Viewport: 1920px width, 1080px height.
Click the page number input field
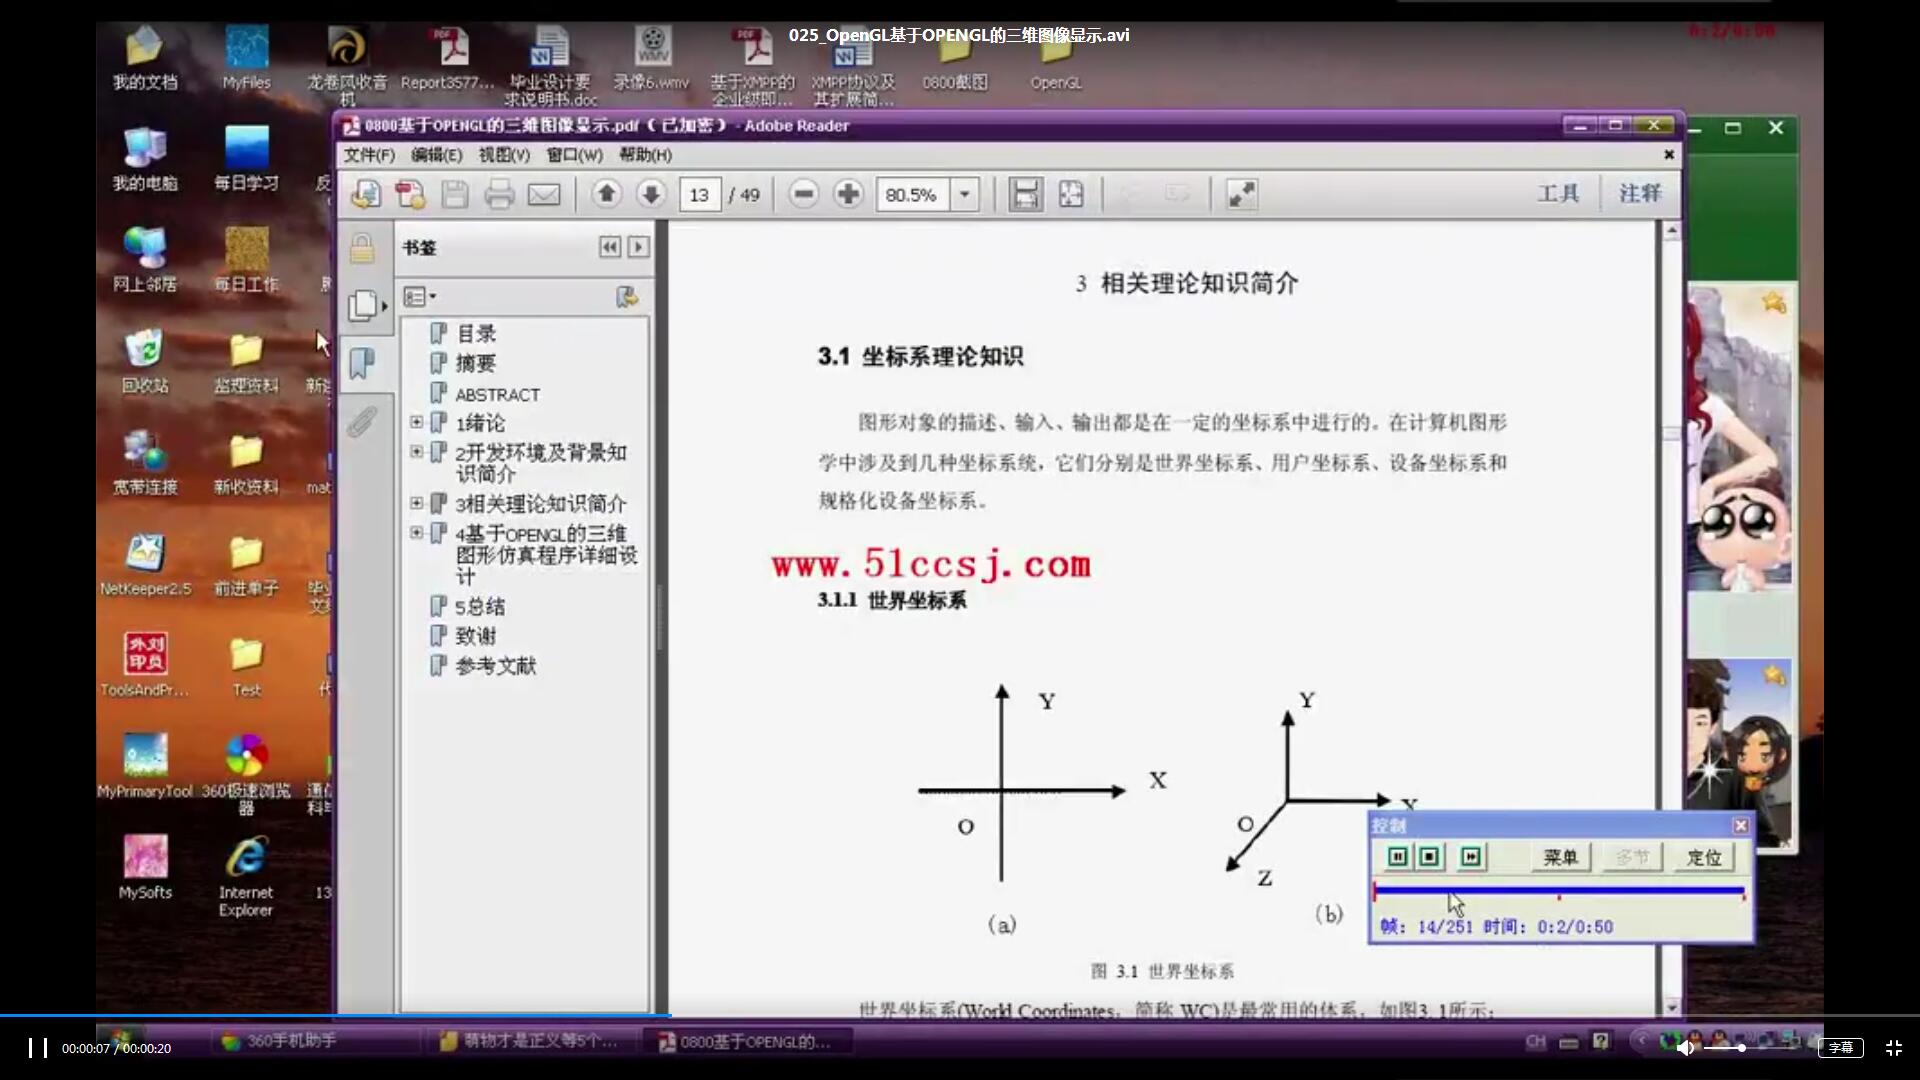coord(699,194)
